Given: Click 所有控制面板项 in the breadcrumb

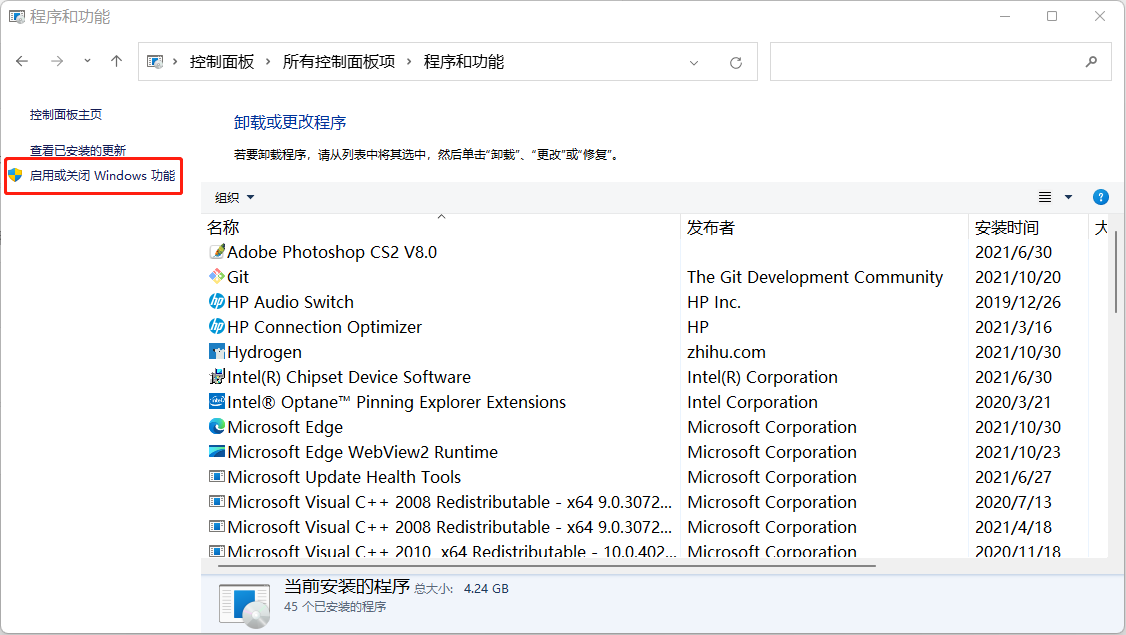Looking at the screenshot, I should pyautogui.click(x=339, y=62).
